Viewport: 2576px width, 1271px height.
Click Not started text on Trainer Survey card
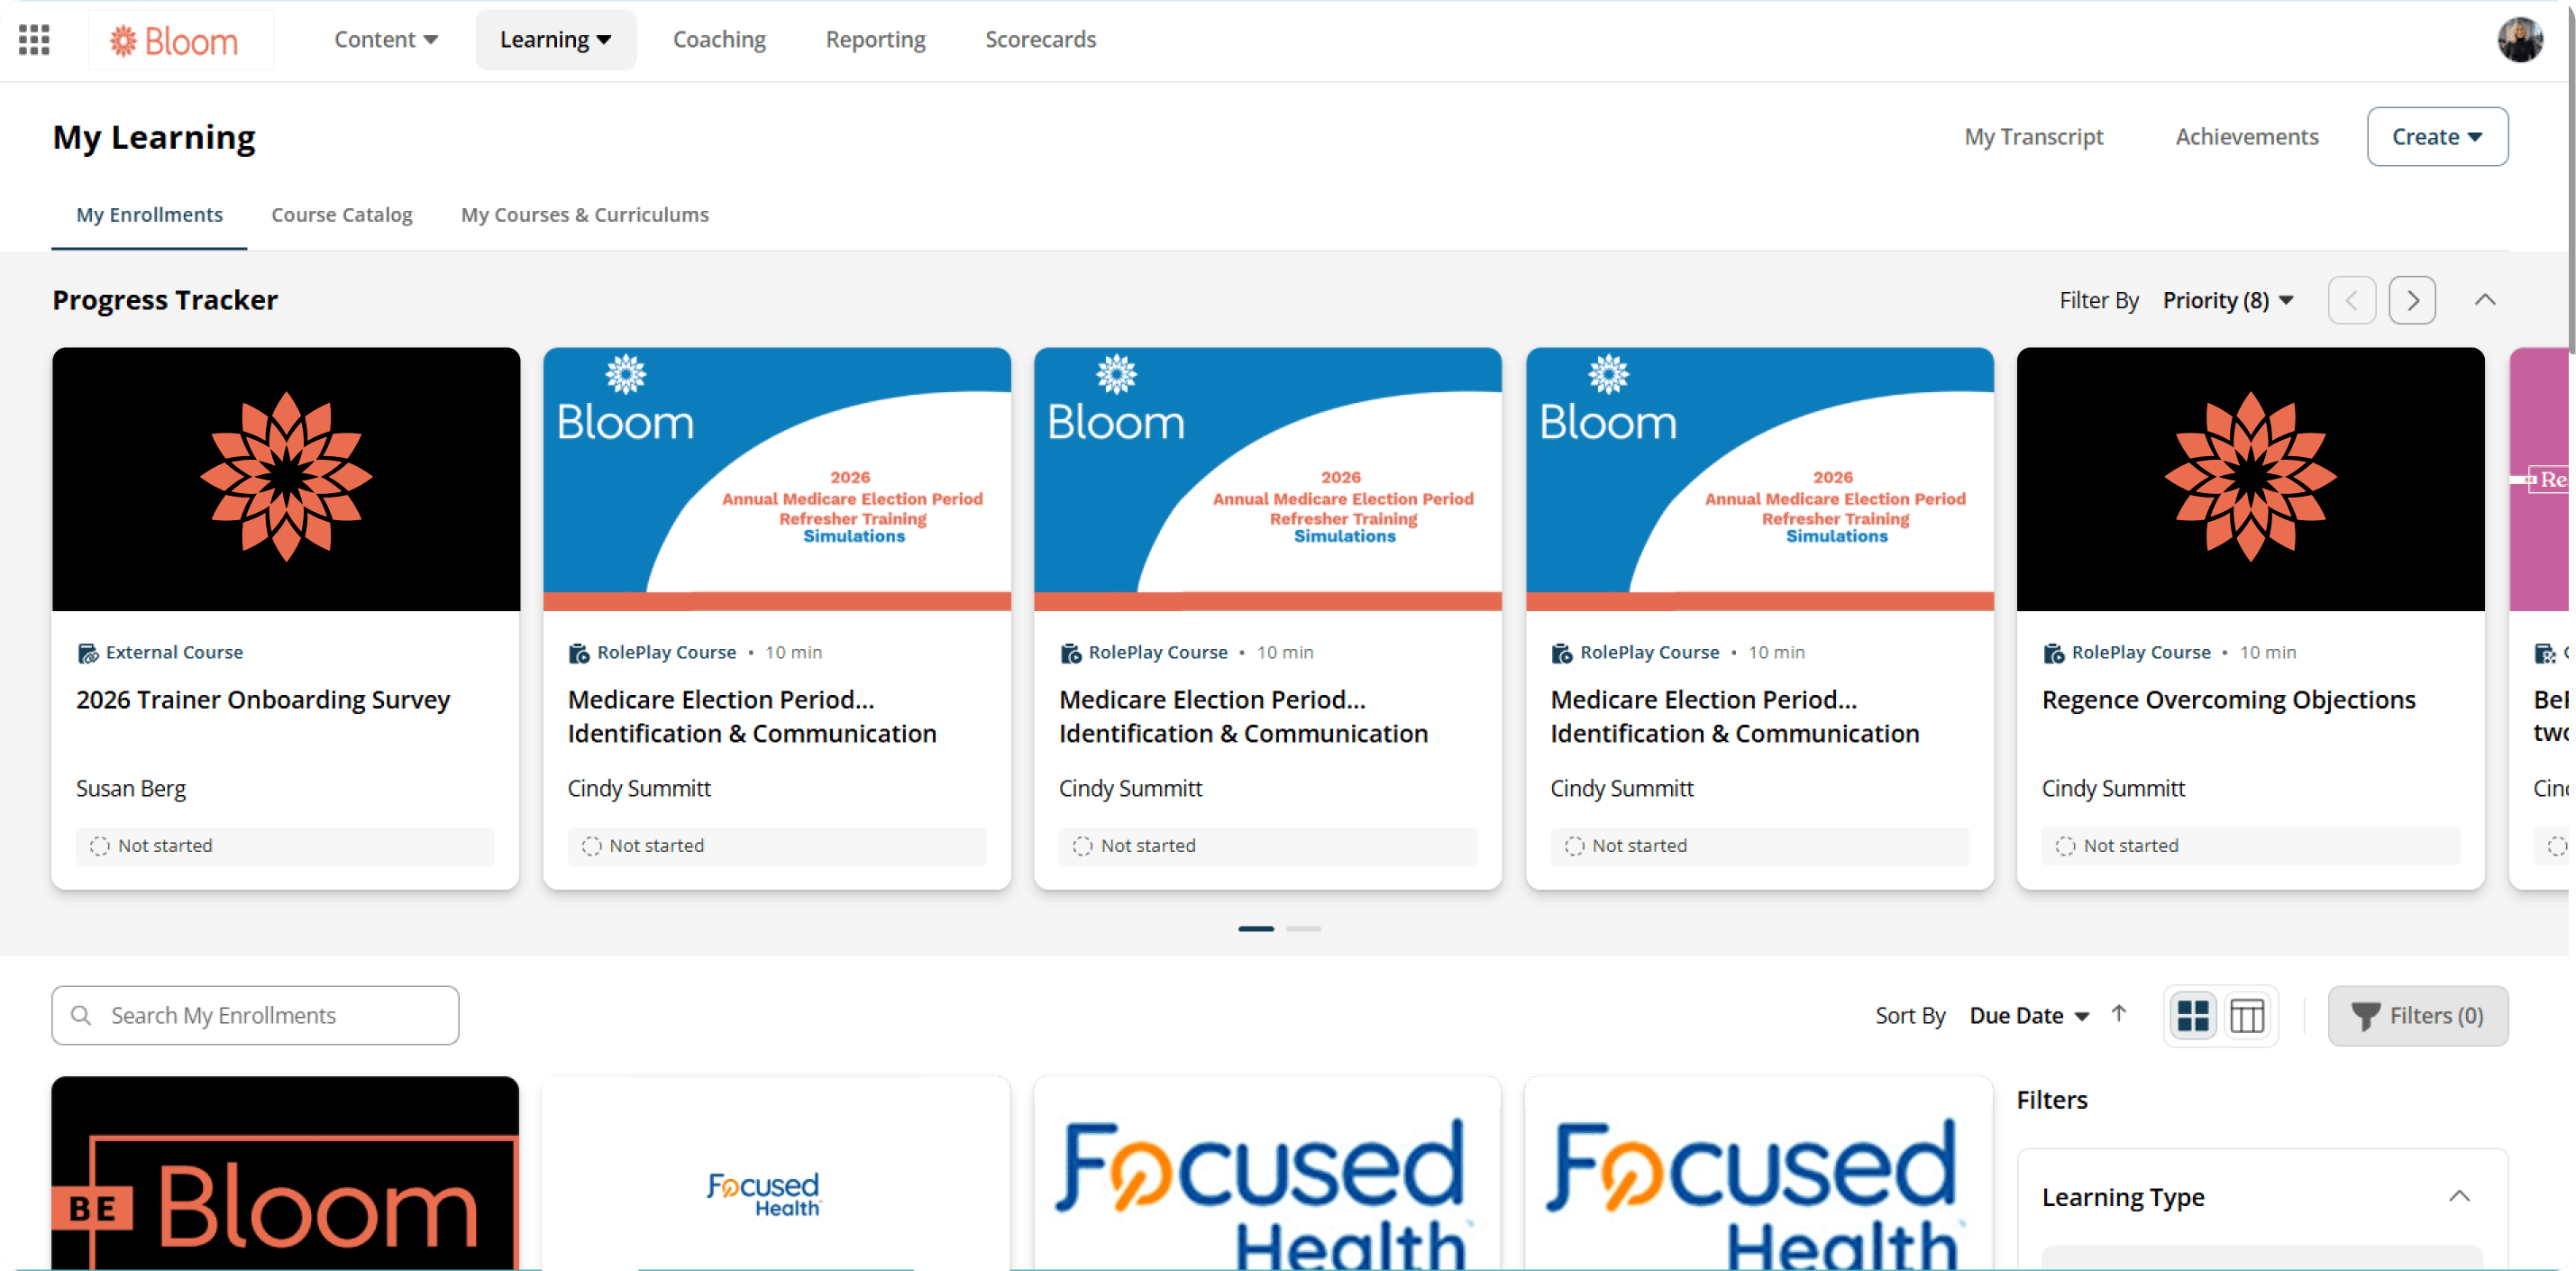point(165,846)
